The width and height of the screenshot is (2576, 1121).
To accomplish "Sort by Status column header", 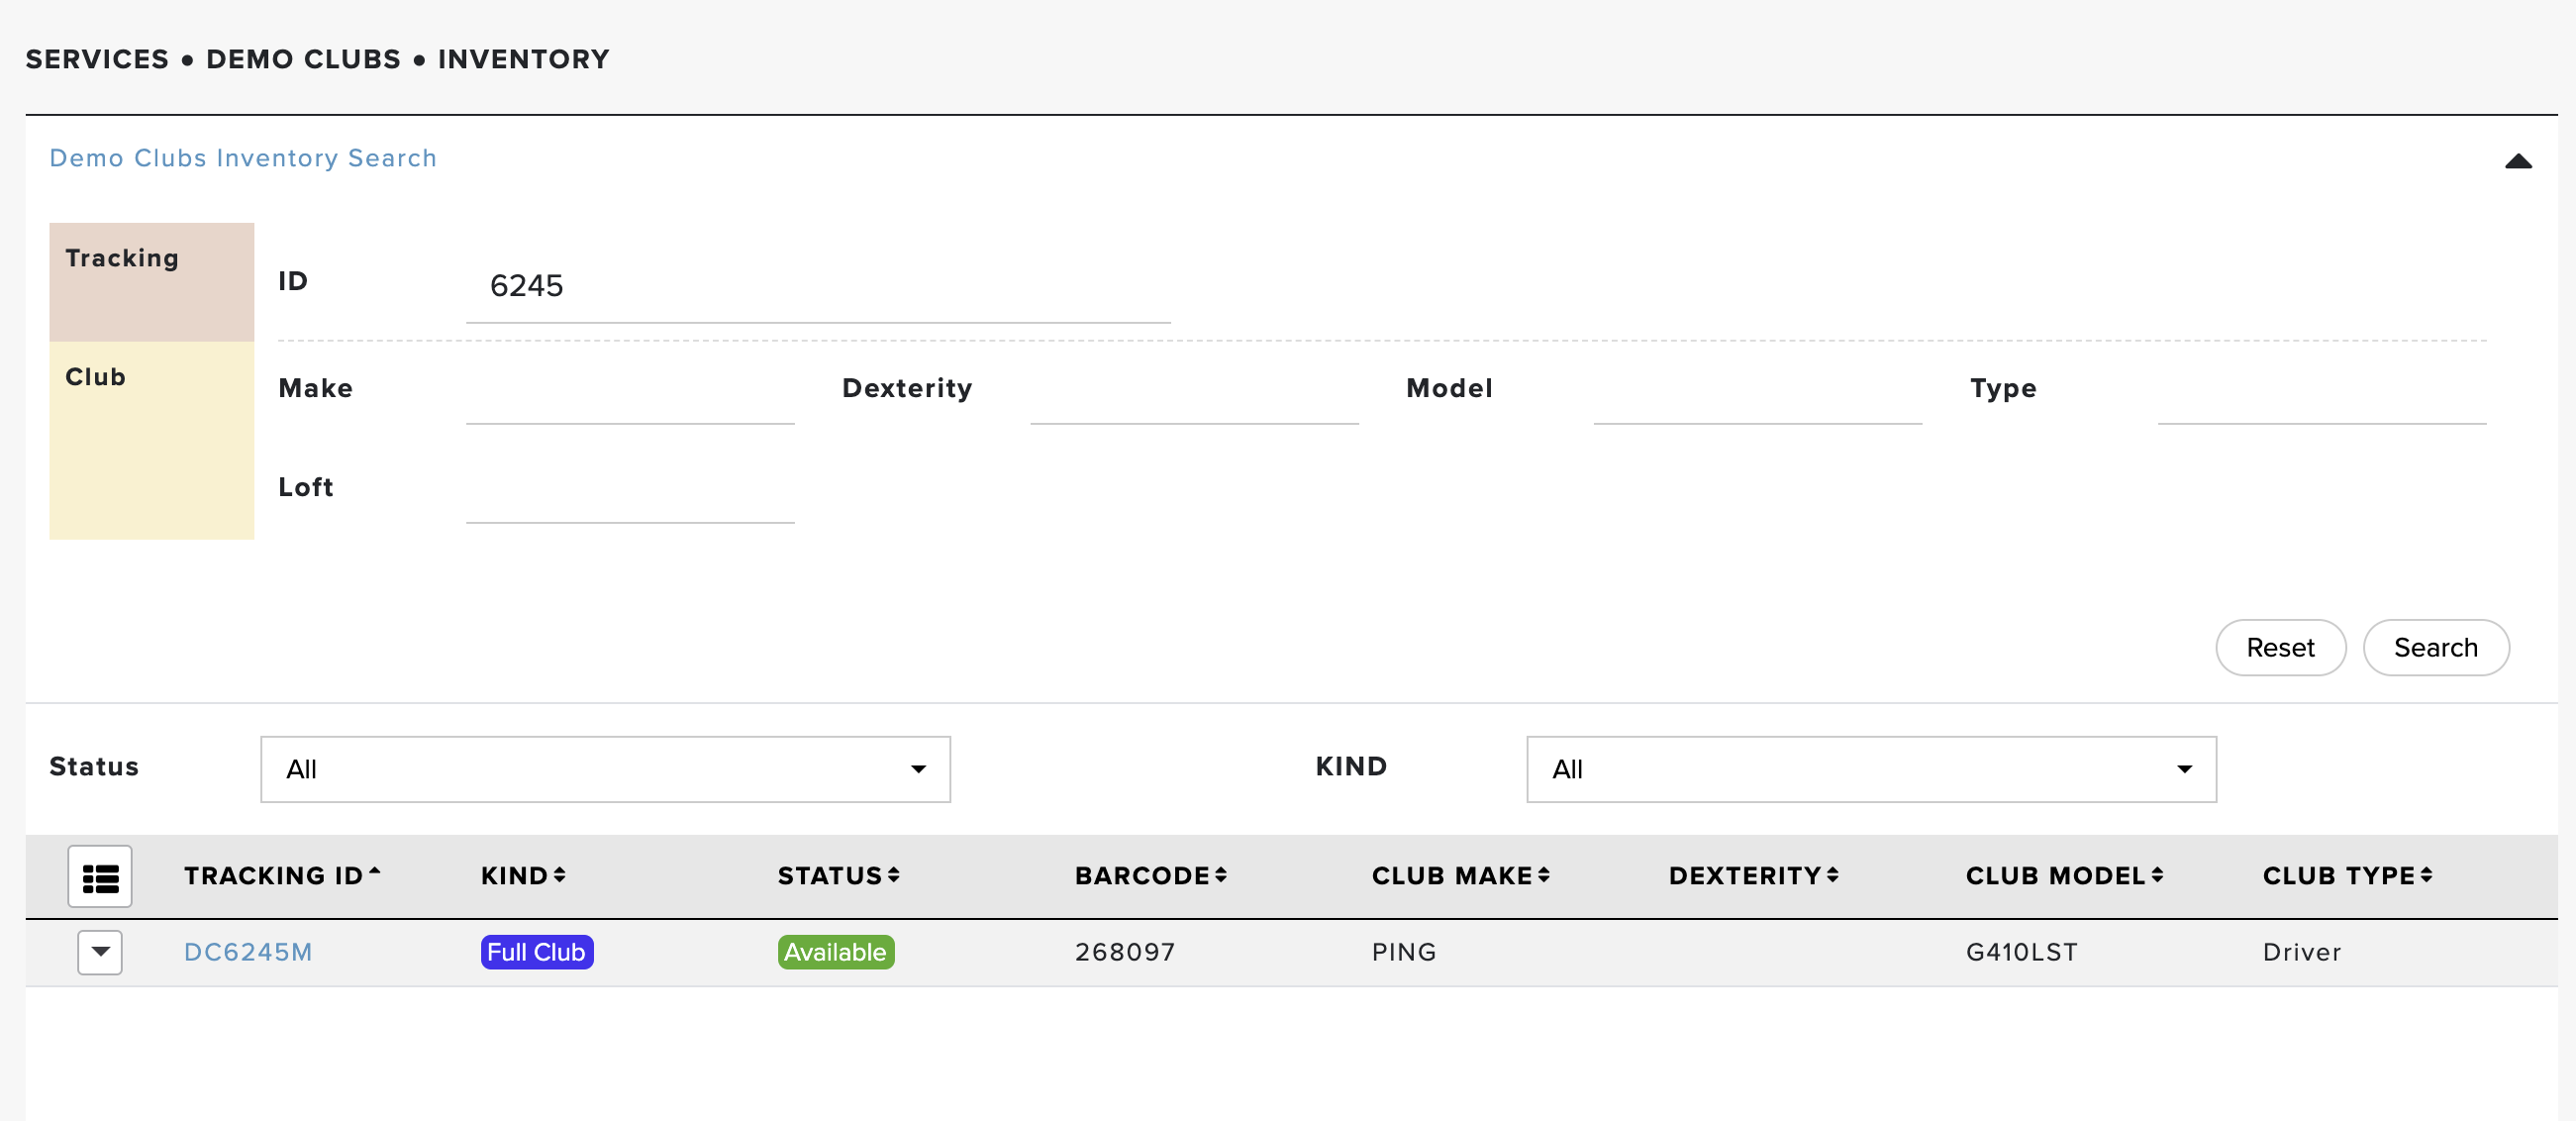I will pos(838,876).
